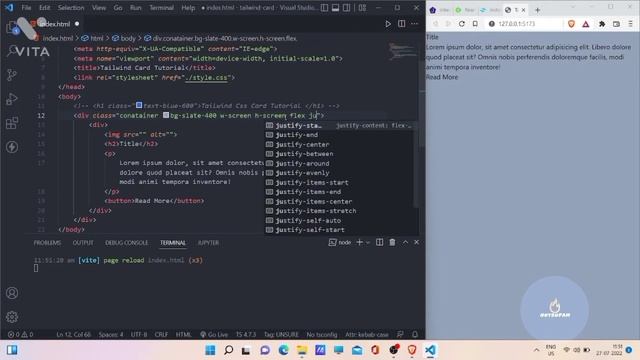Image resolution: width=640 pixels, height=360 pixels.
Task: Open Search on Windows taskbar
Action: click(229, 350)
